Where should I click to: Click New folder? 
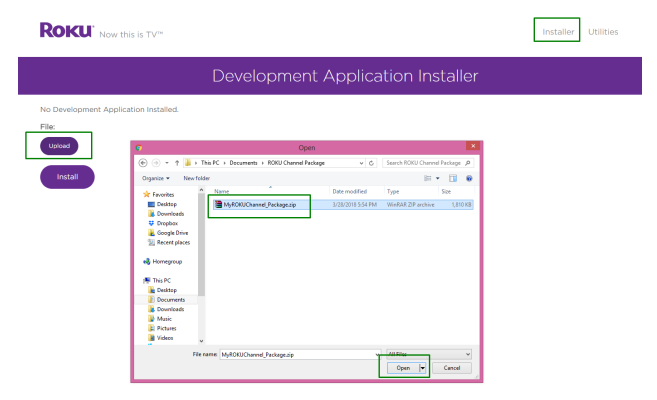pyautogui.click(x=197, y=178)
